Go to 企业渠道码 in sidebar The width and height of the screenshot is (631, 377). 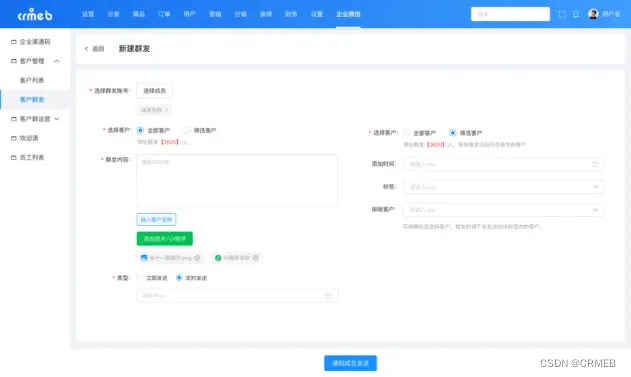35,42
